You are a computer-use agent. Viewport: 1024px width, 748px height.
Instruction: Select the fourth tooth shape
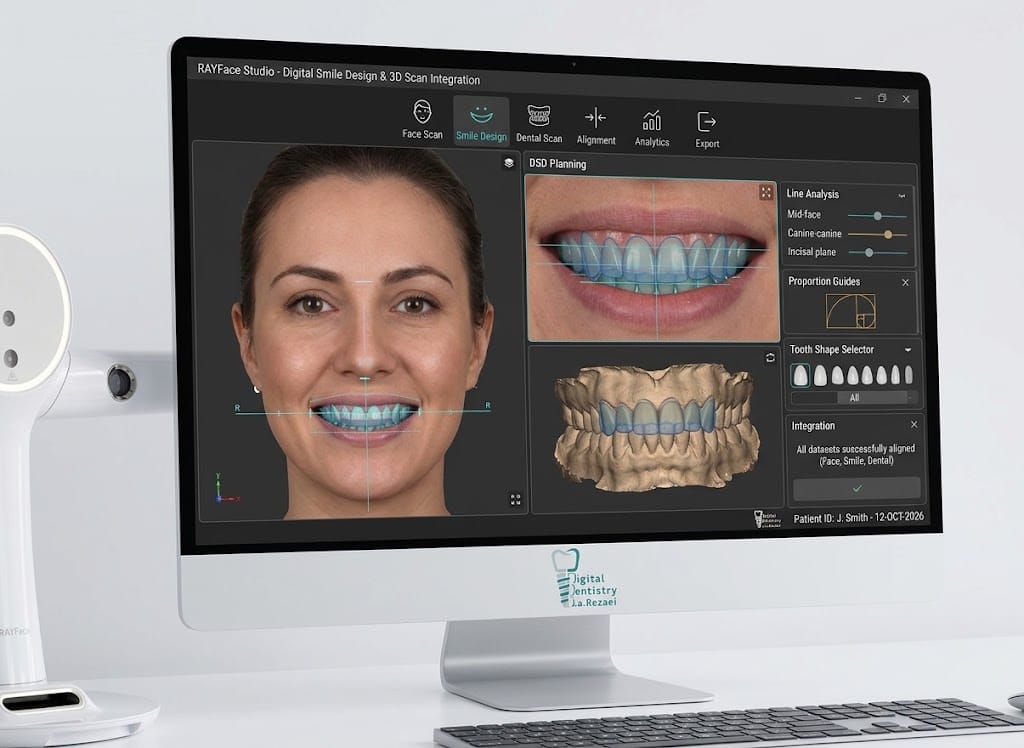pyautogui.click(x=853, y=375)
